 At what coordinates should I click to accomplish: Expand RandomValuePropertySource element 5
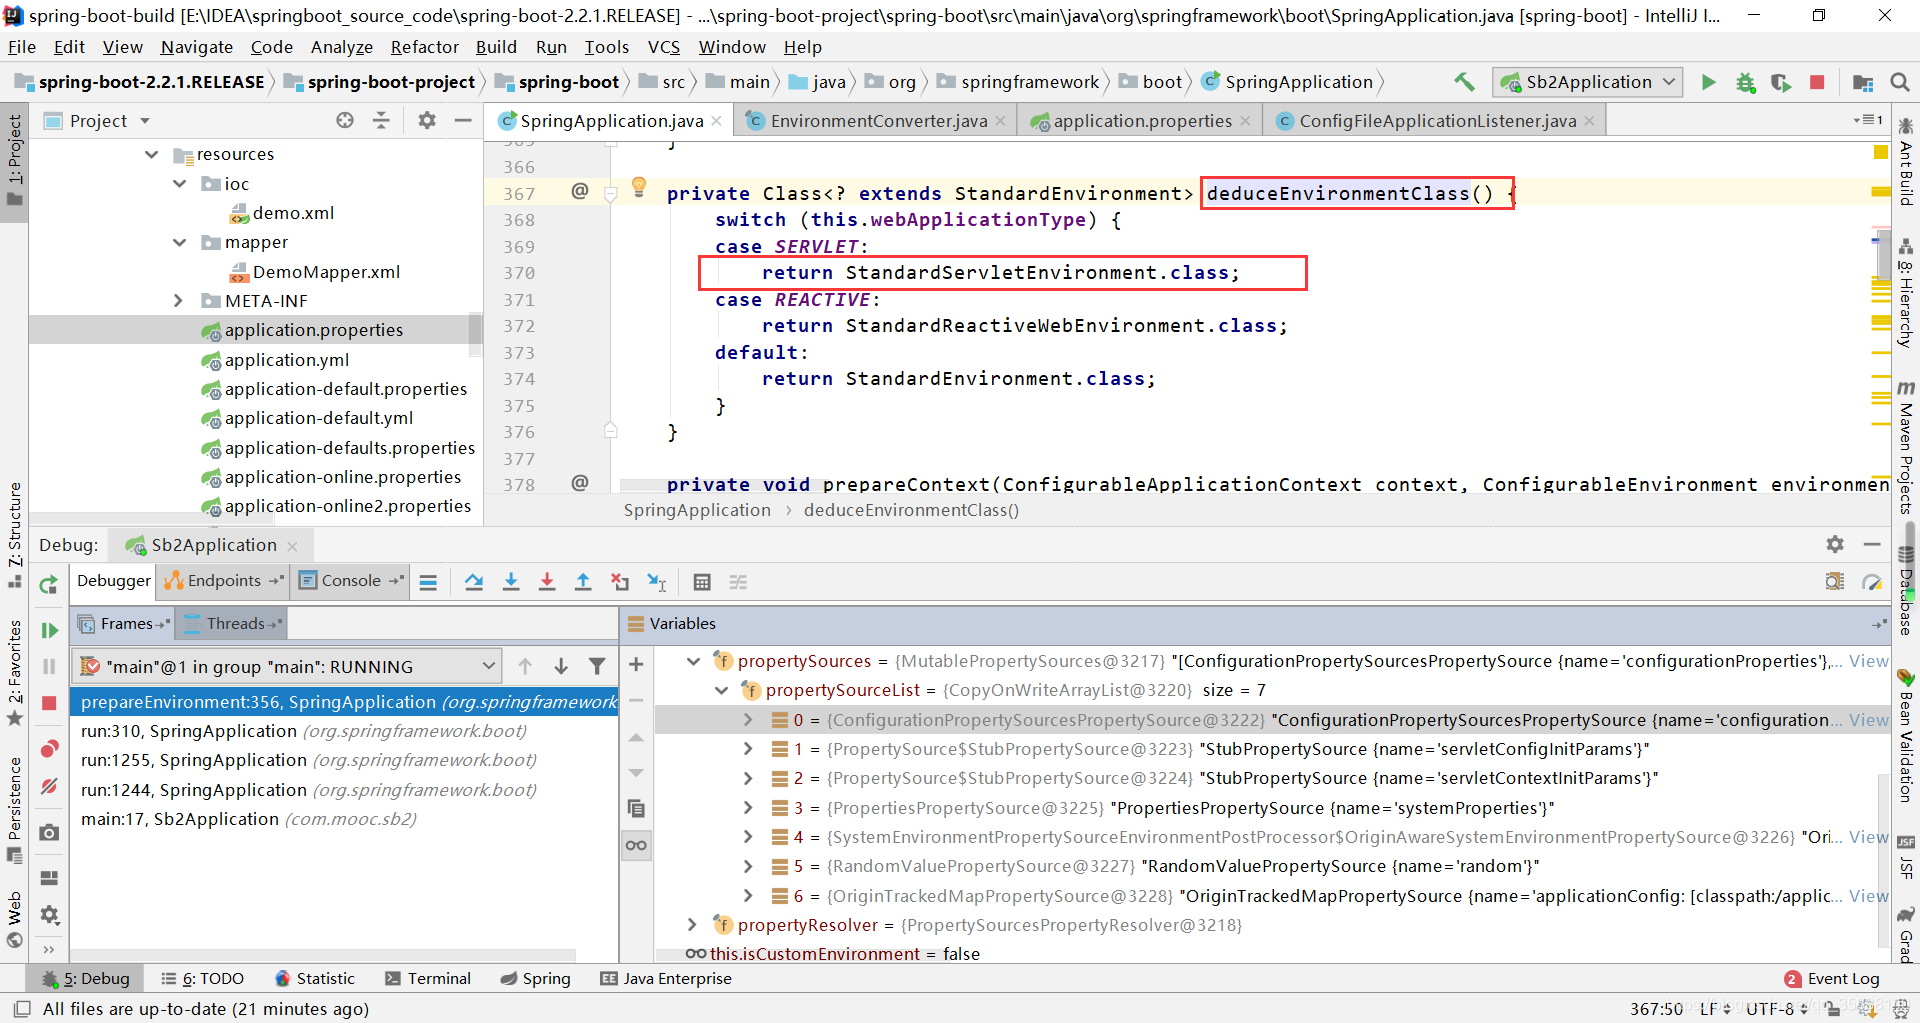(x=748, y=866)
